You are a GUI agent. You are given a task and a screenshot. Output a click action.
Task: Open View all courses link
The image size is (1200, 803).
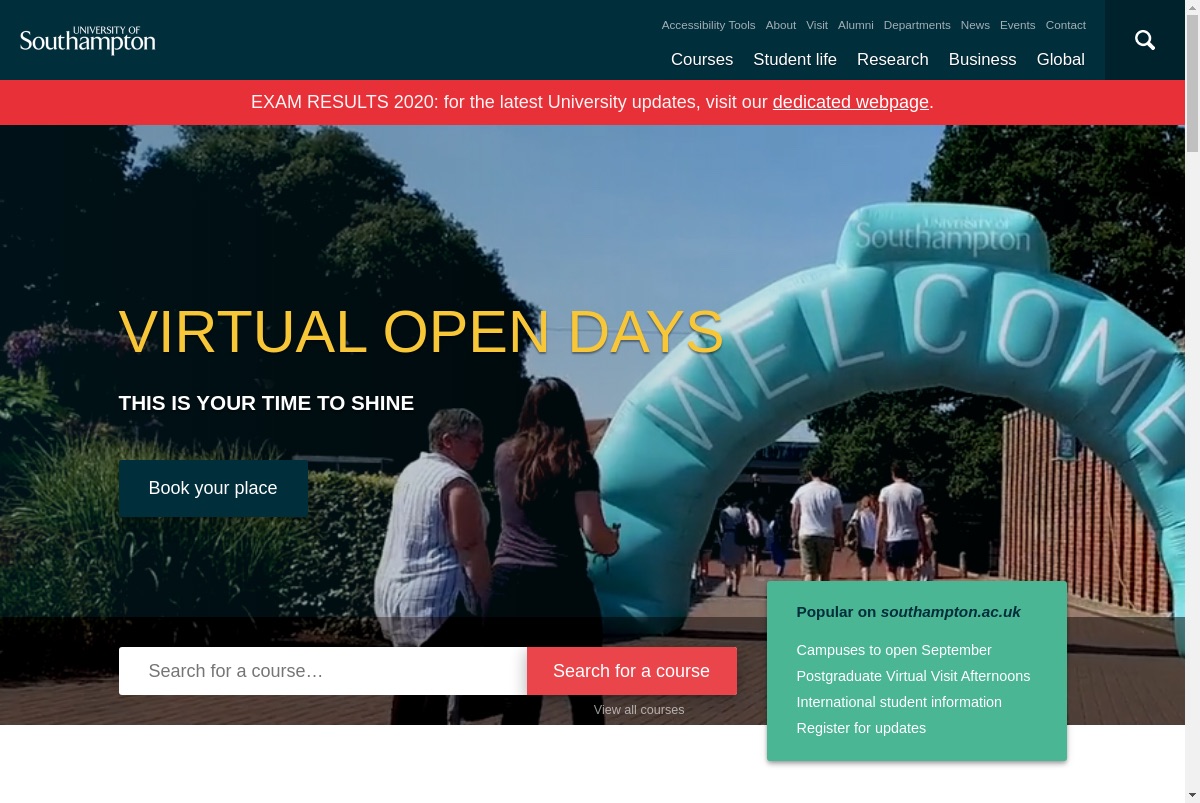[639, 710]
